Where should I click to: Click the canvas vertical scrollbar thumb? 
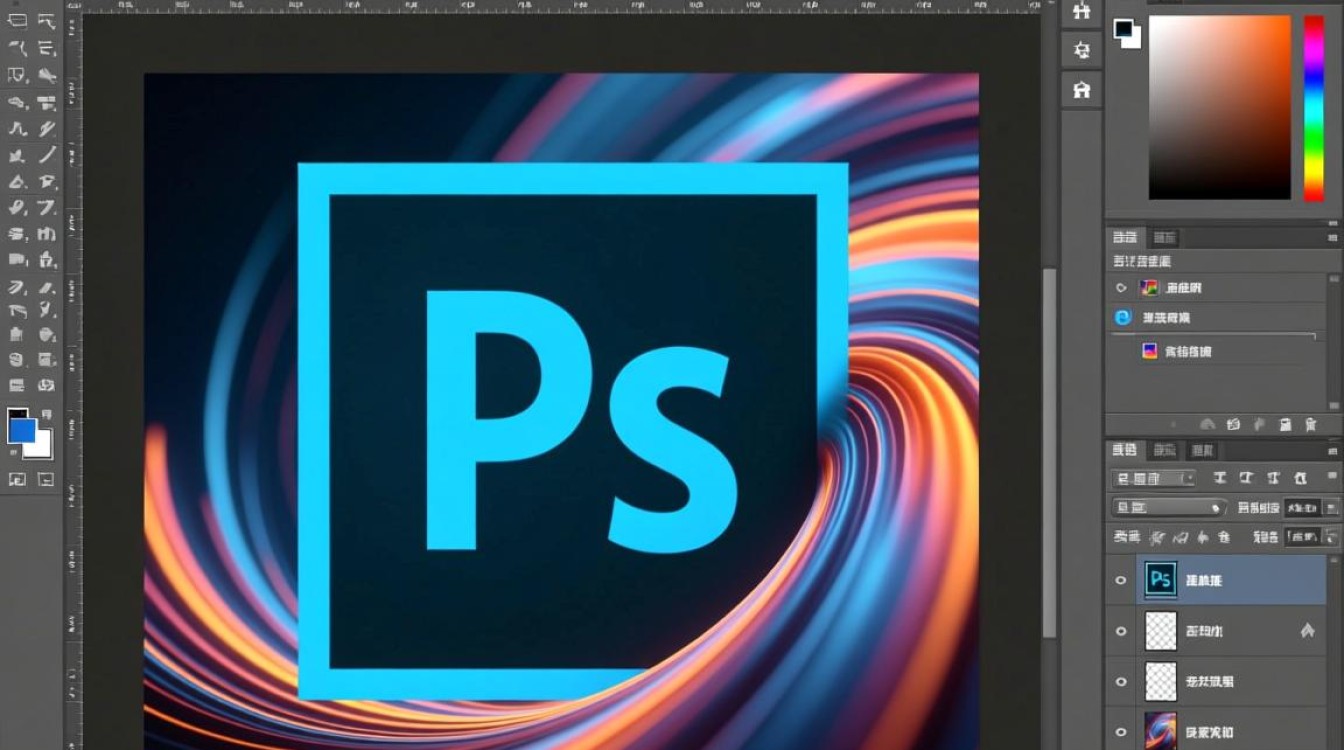tap(1048, 452)
